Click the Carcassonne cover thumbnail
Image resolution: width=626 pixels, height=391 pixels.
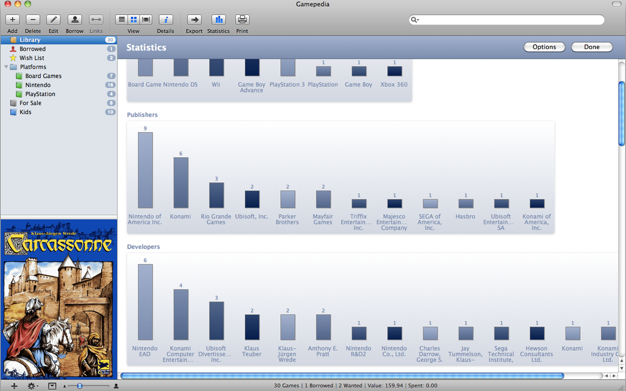(59, 299)
